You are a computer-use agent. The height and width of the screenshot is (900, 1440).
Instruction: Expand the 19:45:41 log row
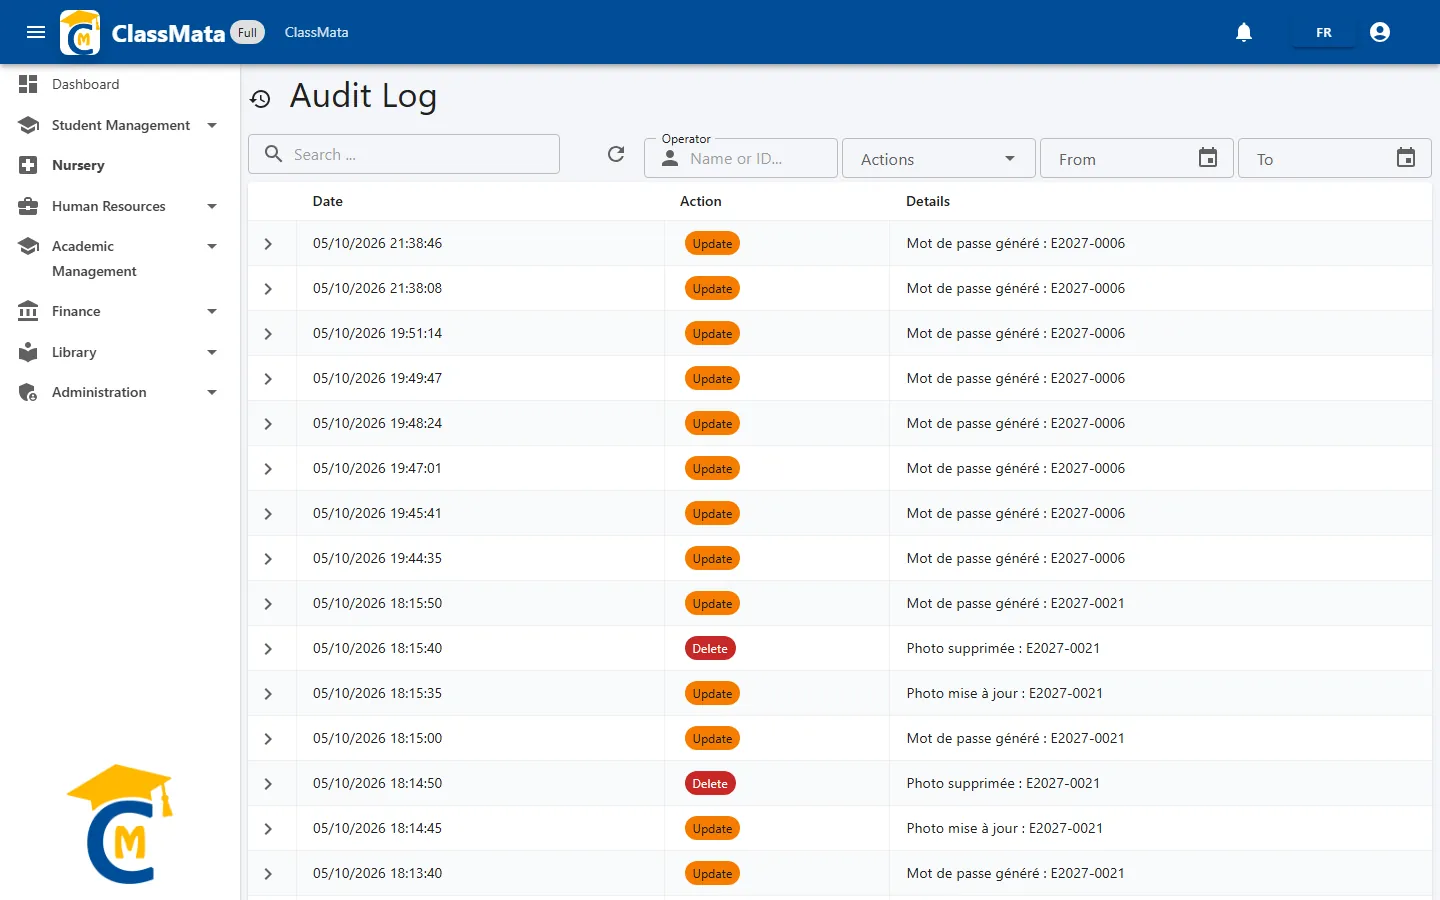(268, 514)
